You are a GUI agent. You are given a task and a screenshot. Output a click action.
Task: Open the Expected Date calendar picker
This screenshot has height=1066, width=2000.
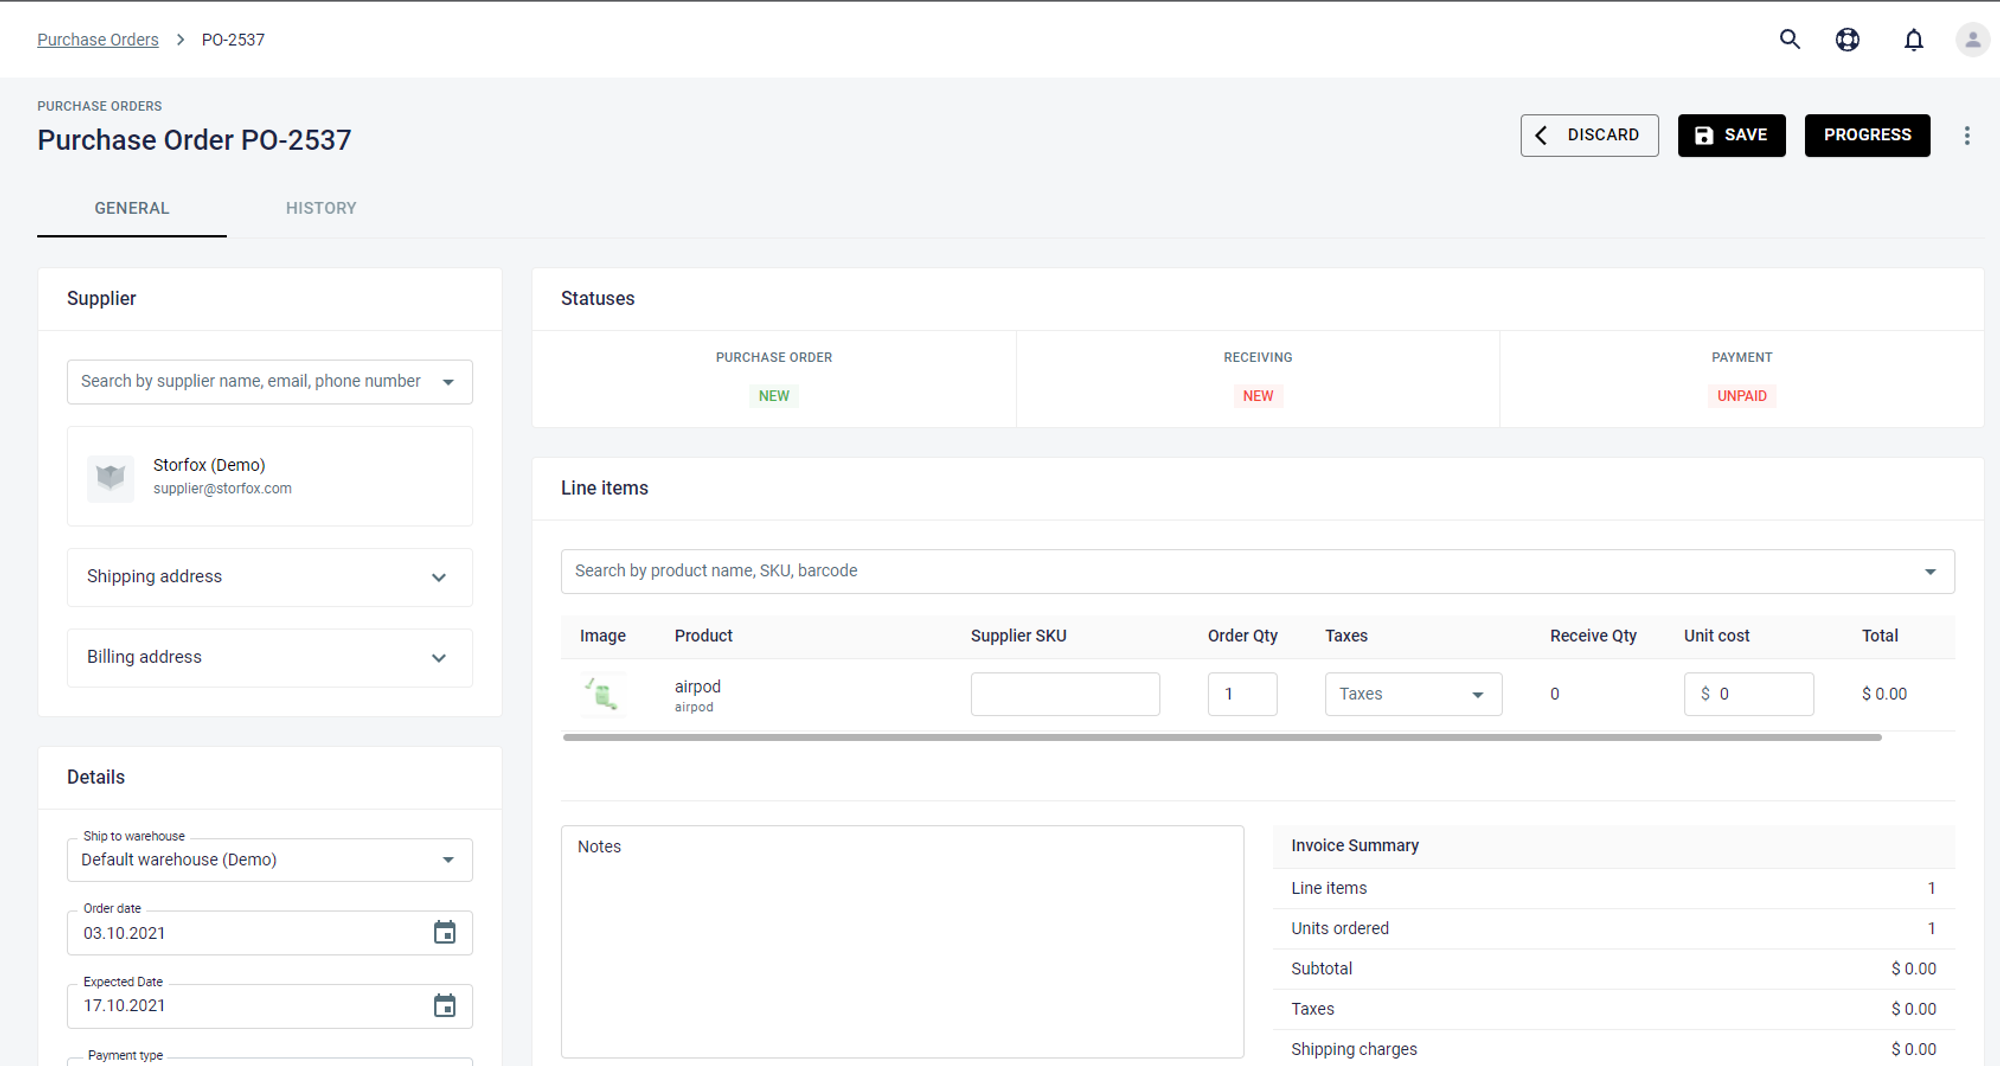445,1005
